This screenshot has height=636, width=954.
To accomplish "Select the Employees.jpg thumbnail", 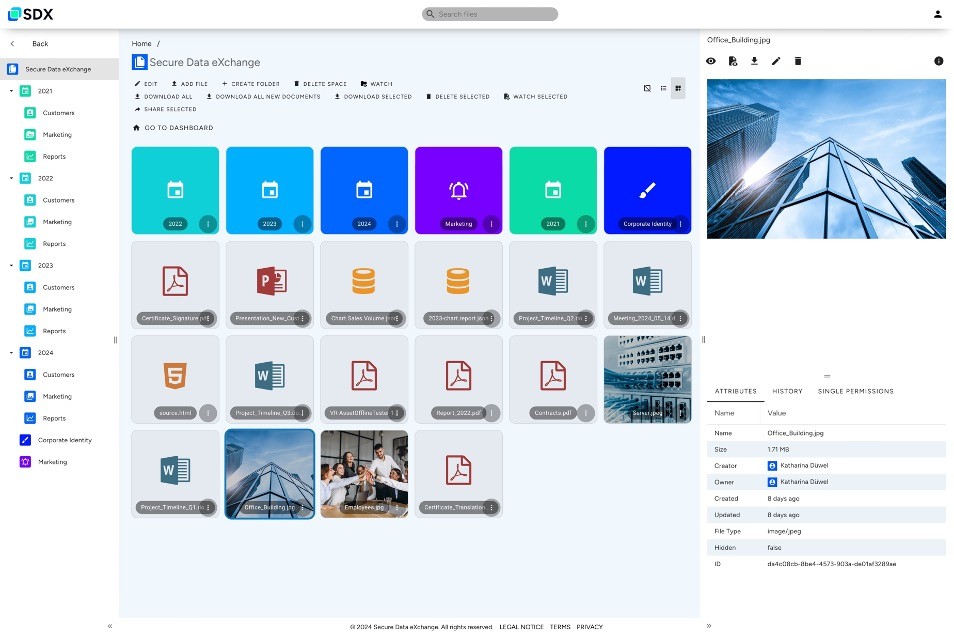I will [364, 474].
